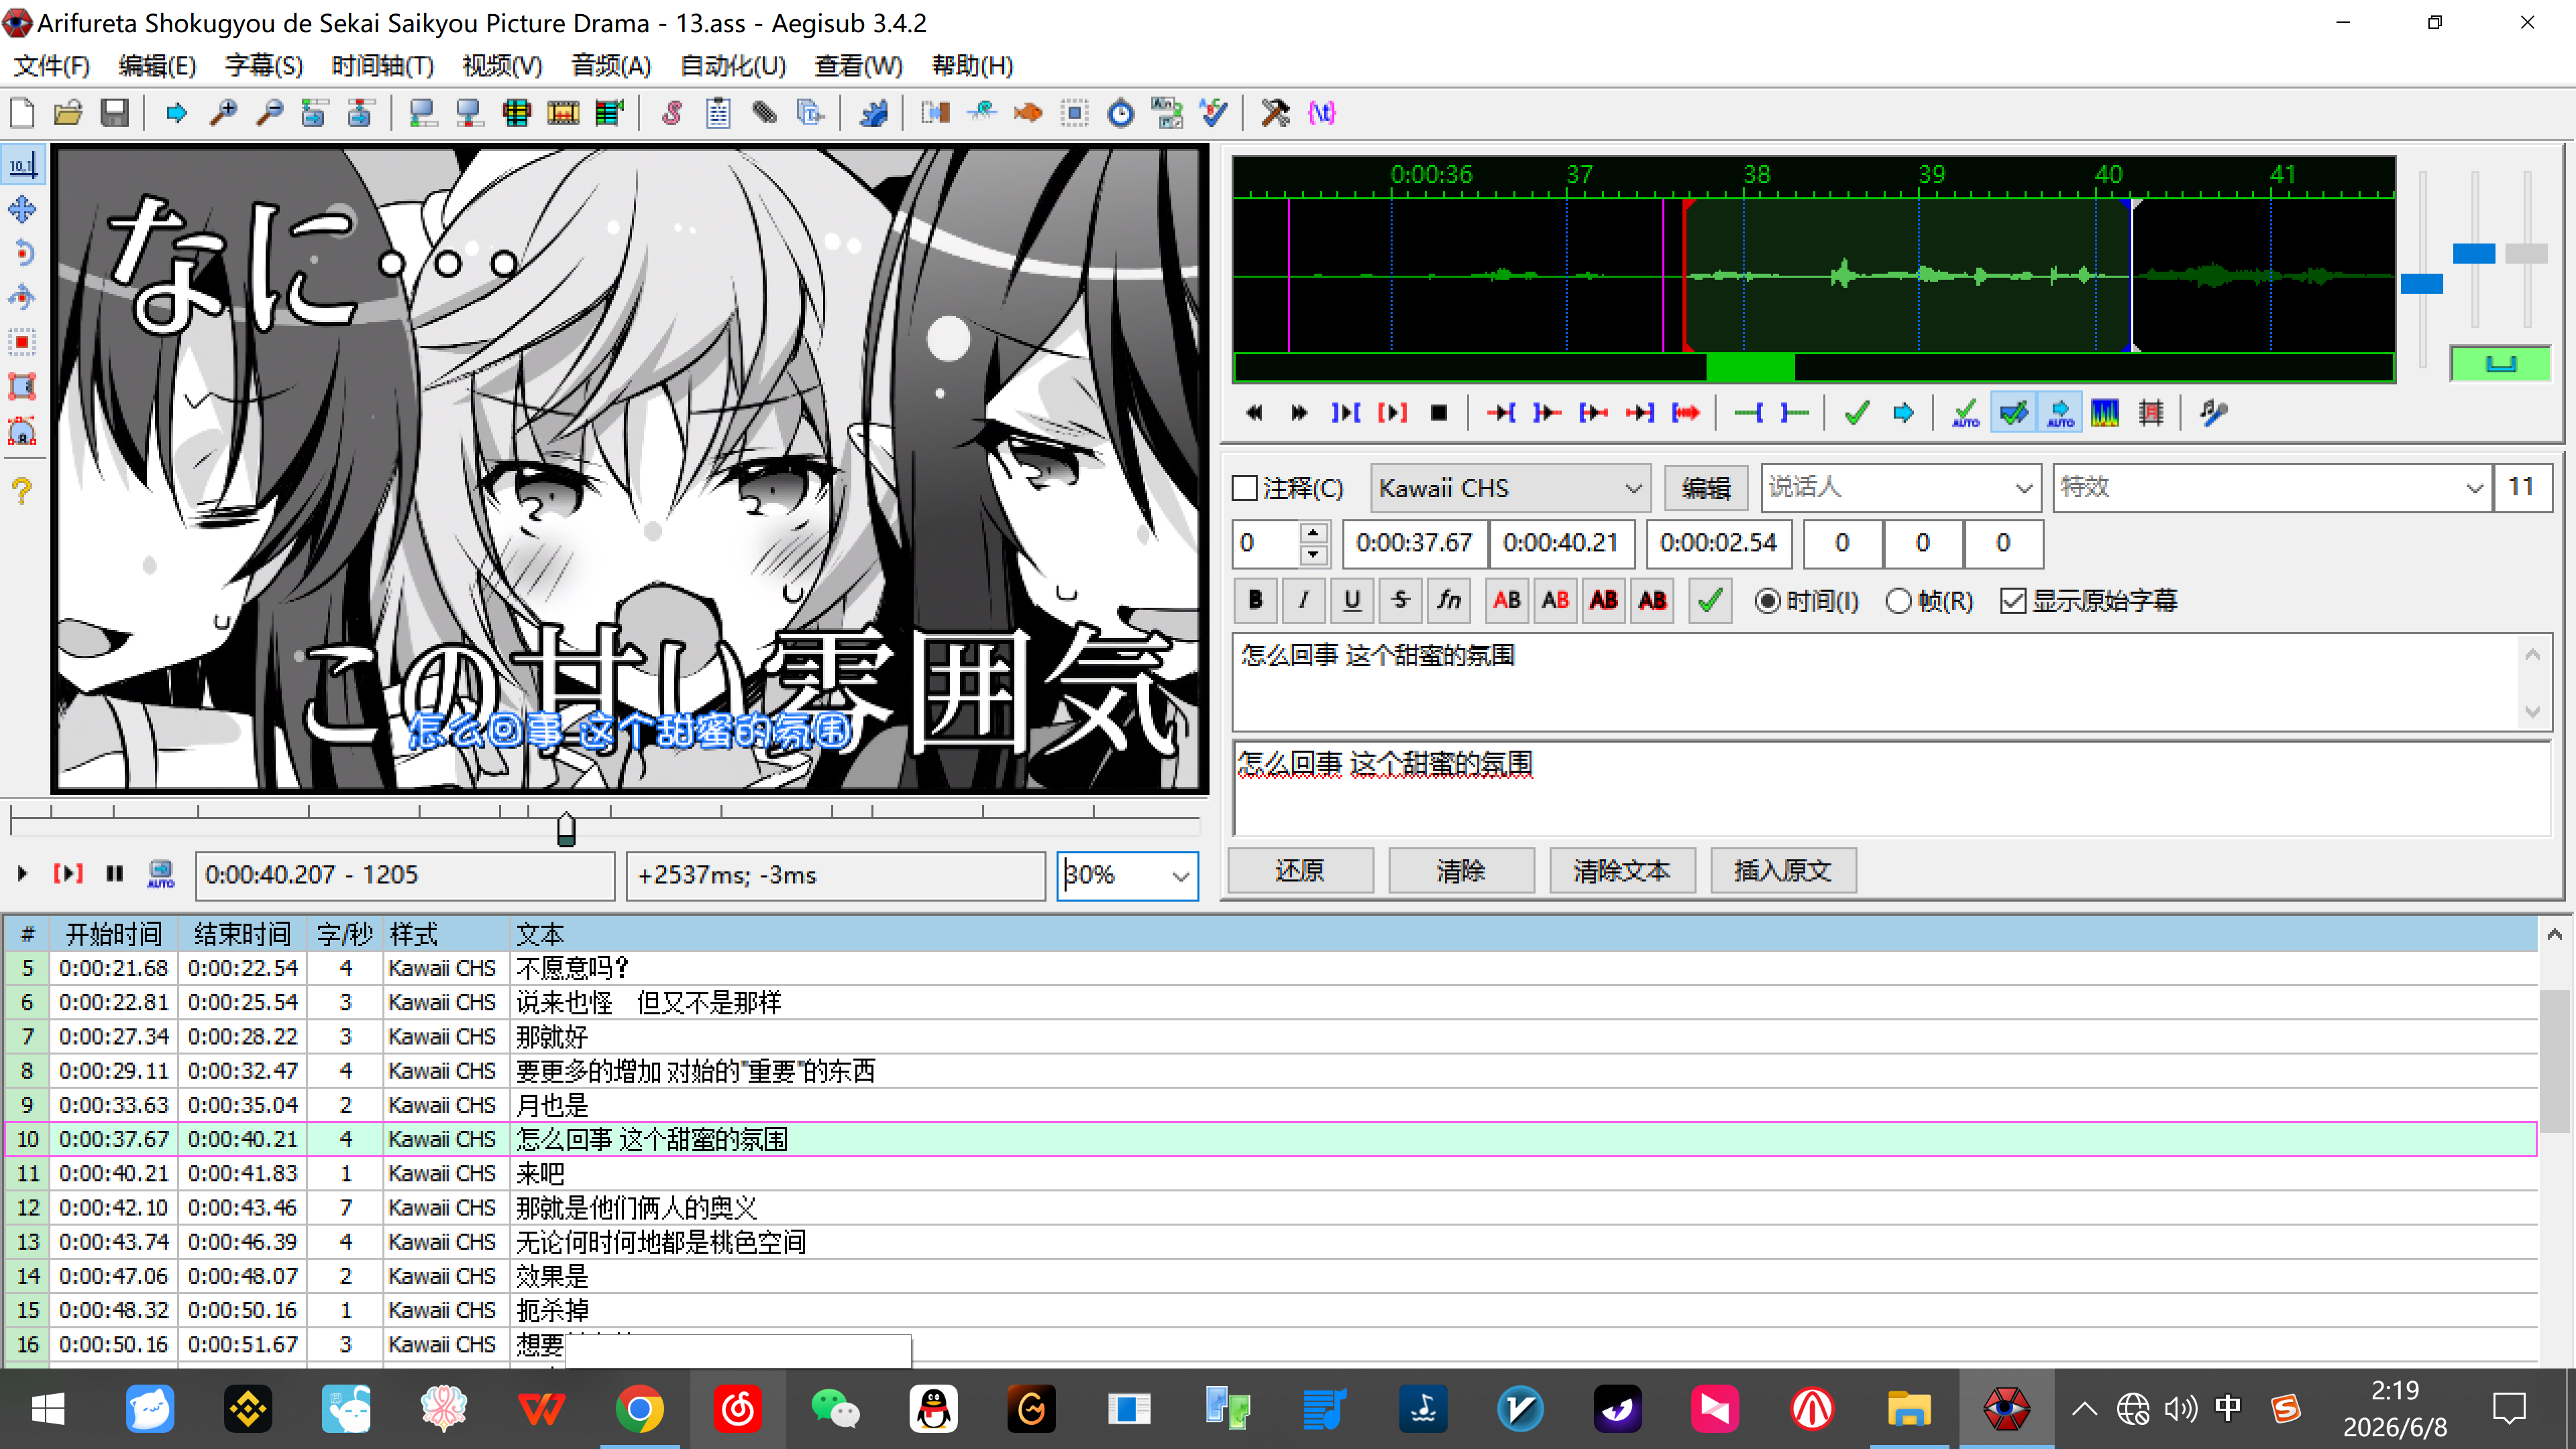Select the scale subtitles tool
2576x1449 pixels.
pos(22,342)
